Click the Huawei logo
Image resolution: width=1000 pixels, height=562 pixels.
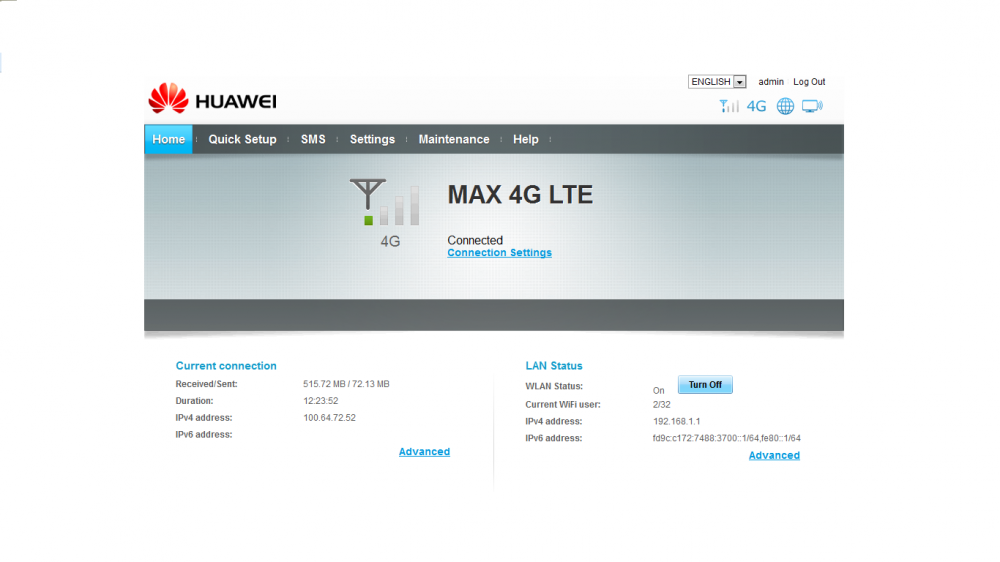point(212,99)
